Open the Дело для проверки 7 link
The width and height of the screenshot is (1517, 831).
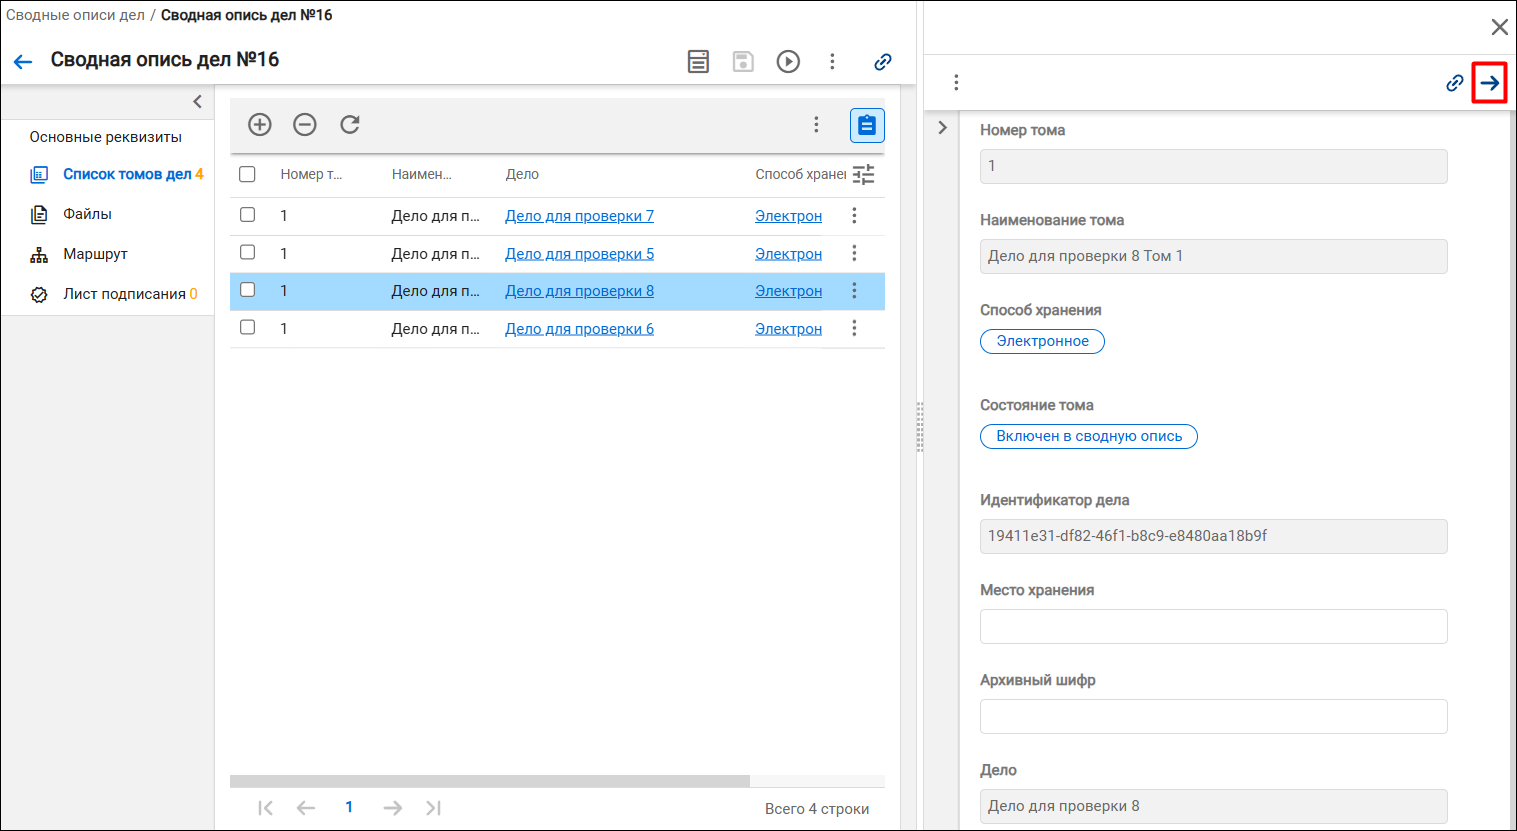pyautogui.click(x=579, y=216)
